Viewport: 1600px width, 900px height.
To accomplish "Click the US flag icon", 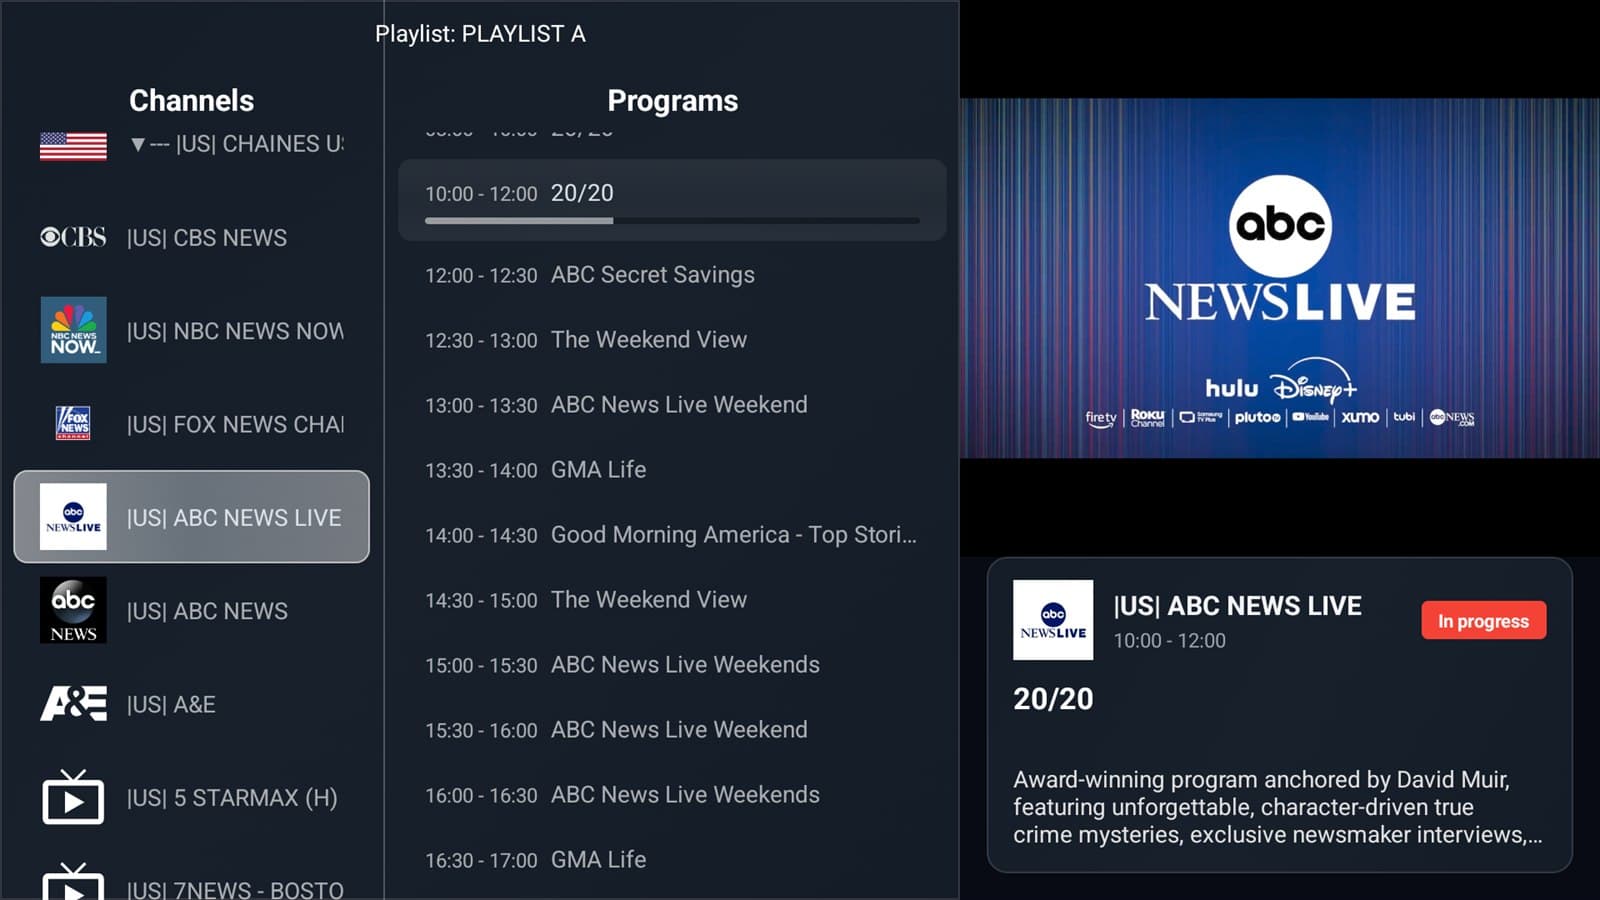I will pos(72,146).
